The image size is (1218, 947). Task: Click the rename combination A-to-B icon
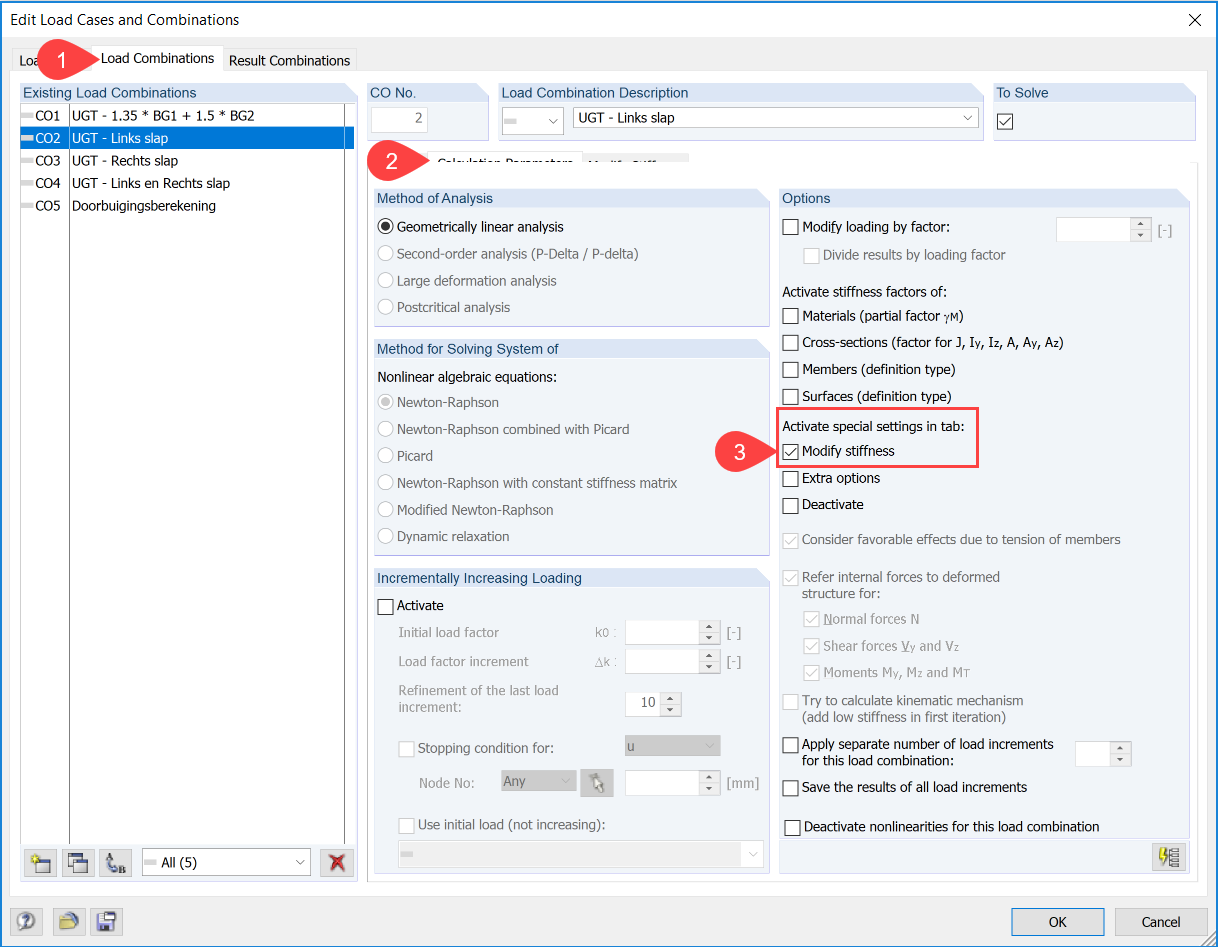115,862
